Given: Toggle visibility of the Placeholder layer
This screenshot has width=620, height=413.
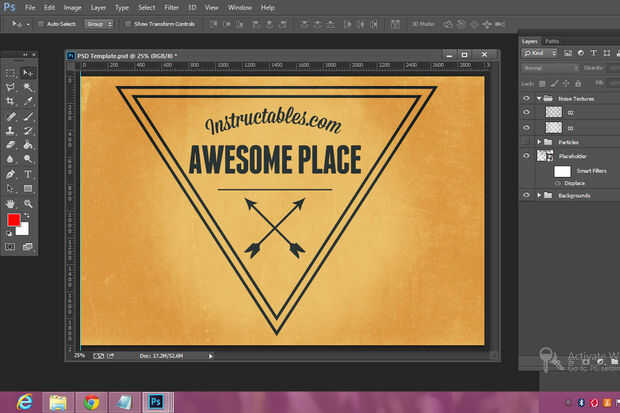Looking at the screenshot, I should click(526, 156).
